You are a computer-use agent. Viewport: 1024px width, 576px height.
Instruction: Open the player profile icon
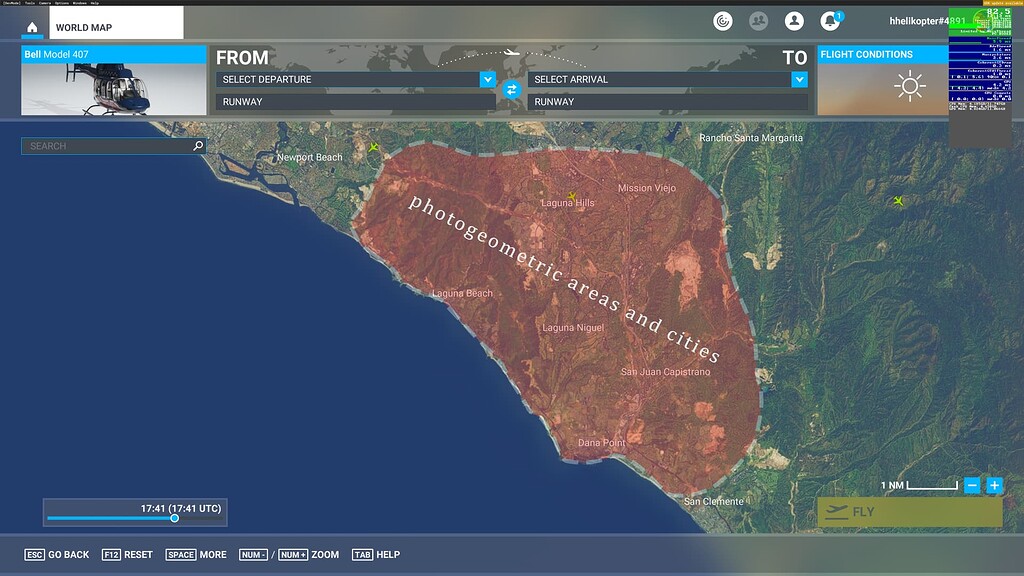coord(794,21)
